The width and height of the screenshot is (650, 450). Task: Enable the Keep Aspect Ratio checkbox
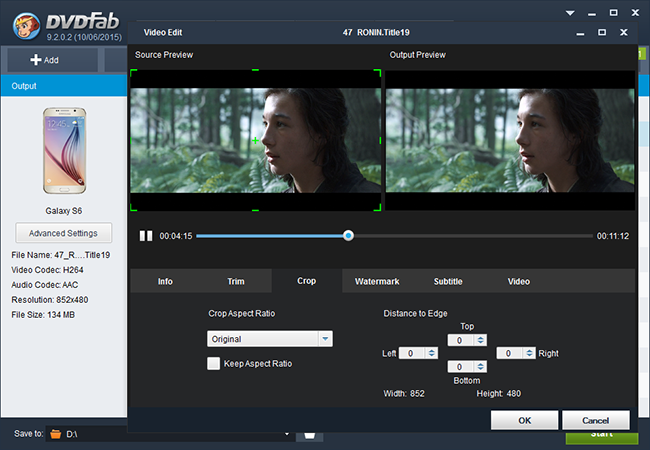tap(213, 363)
